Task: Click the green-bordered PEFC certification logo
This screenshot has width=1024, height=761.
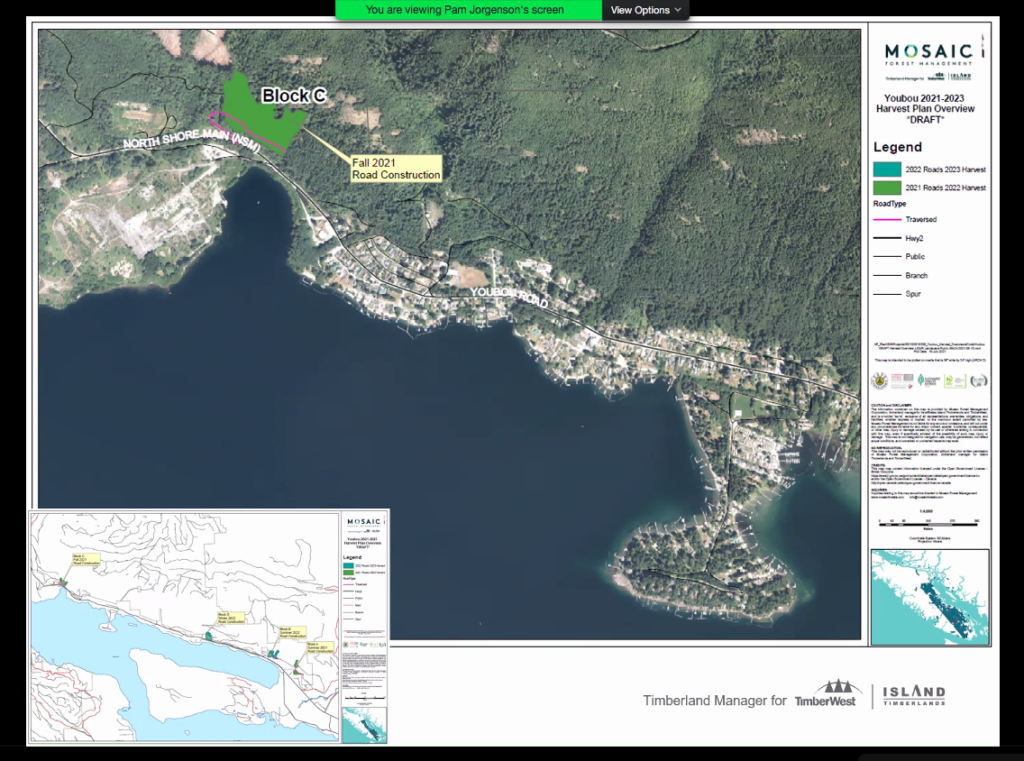Action: click(955, 380)
